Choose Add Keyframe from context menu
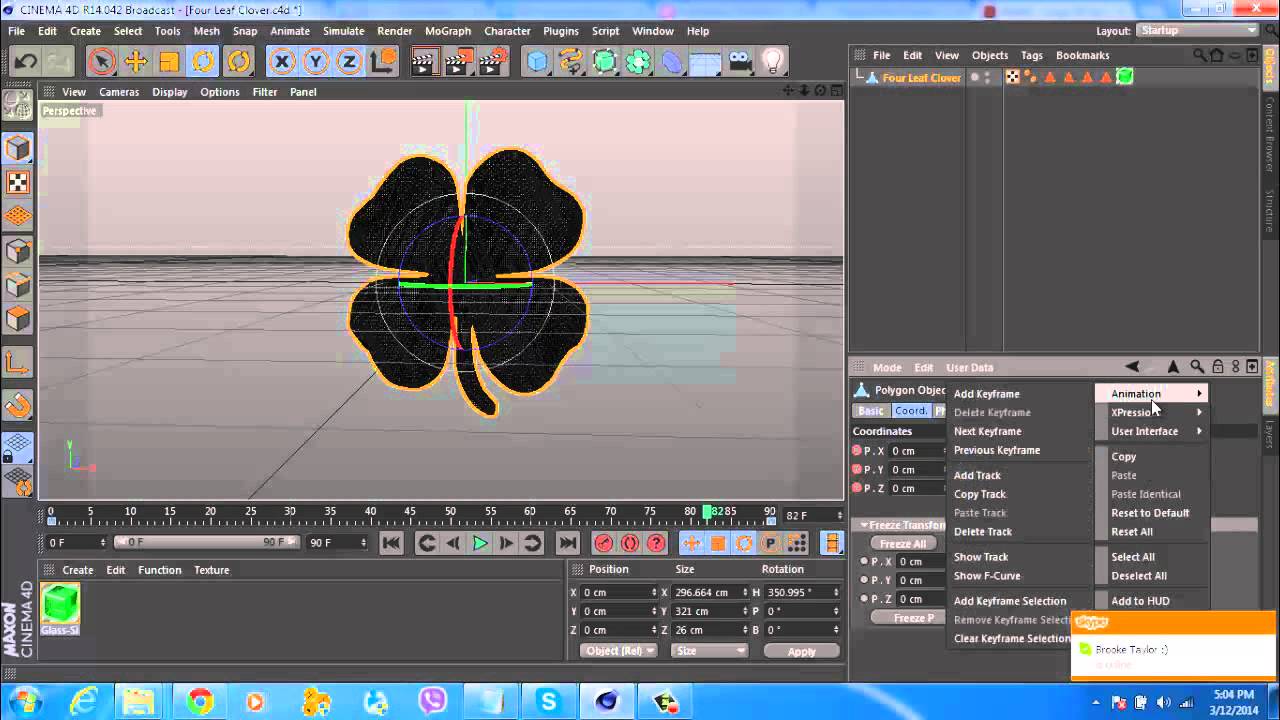This screenshot has width=1280, height=720. (987, 394)
